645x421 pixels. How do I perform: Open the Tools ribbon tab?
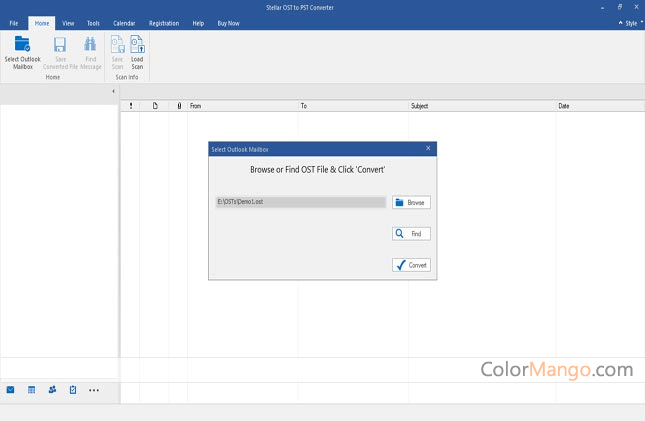point(93,23)
